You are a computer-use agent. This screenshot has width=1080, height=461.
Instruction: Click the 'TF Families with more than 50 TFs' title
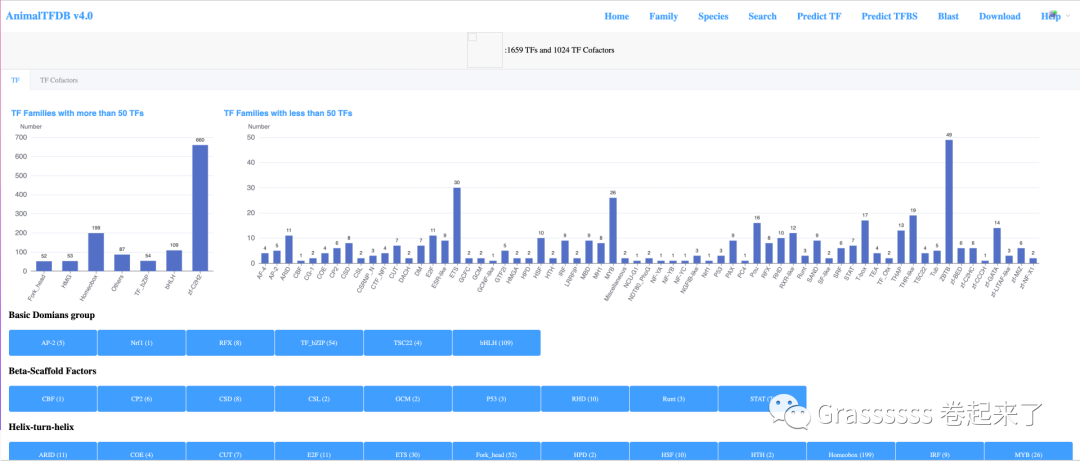point(78,113)
